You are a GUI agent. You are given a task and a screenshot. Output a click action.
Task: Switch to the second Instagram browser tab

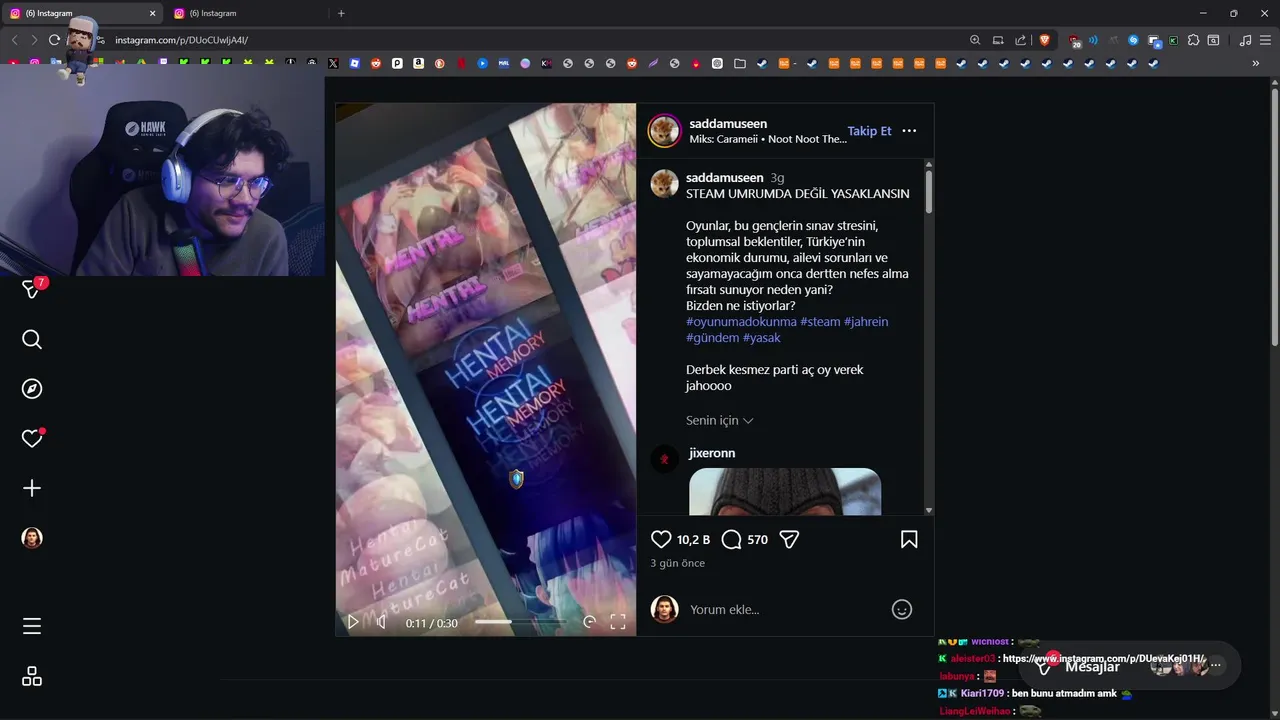[x=246, y=13]
